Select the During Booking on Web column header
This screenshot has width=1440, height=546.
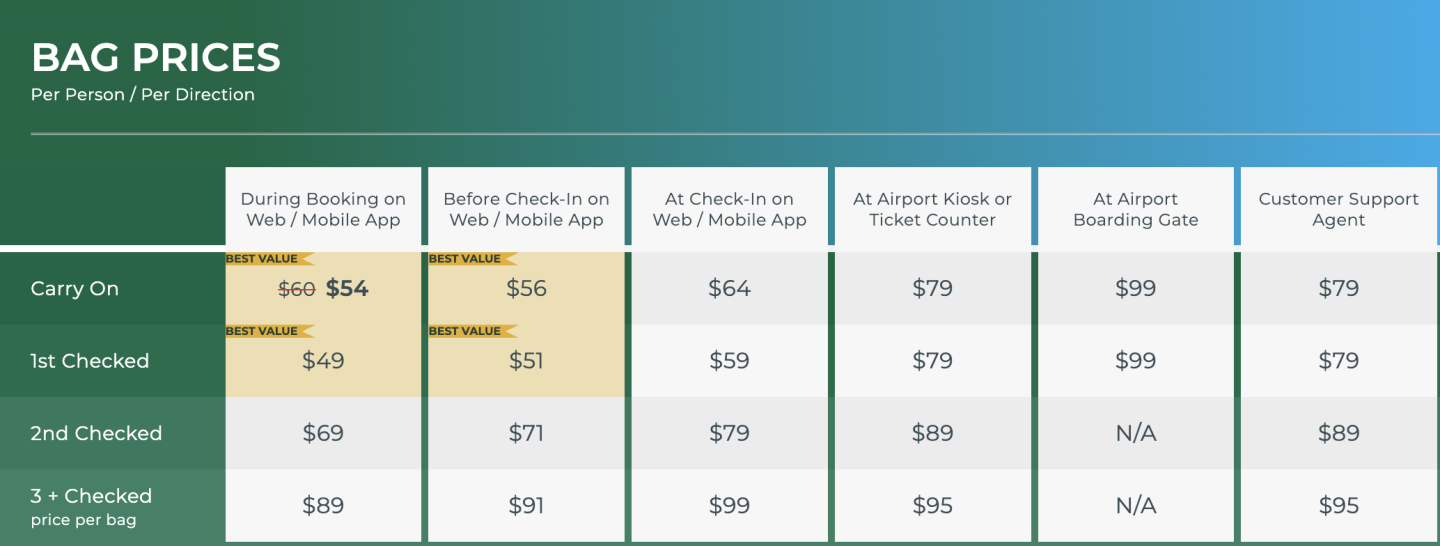(323, 209)
